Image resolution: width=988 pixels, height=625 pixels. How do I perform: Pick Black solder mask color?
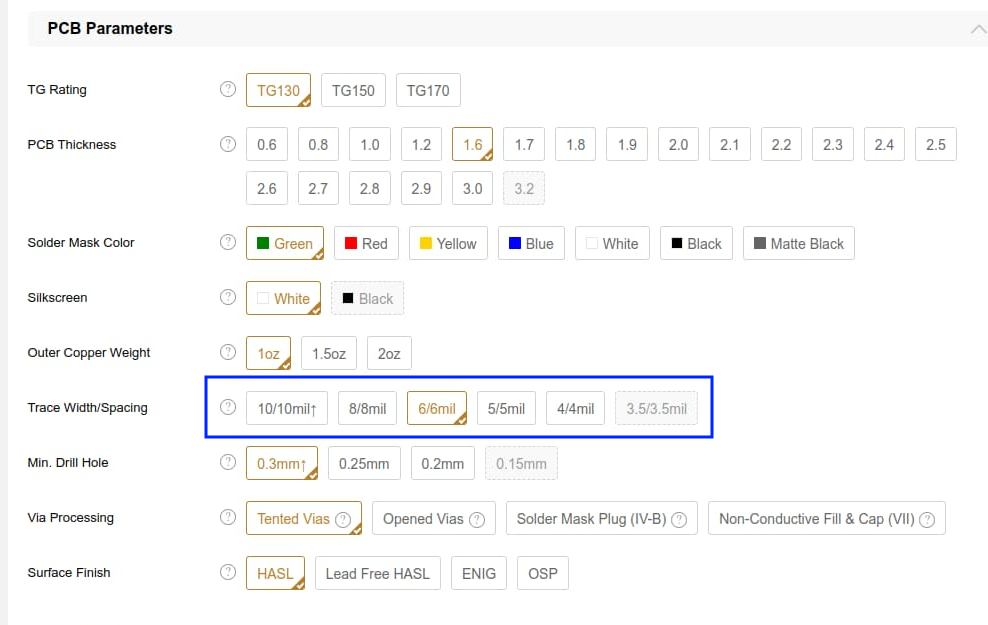[x=696, y=243]
